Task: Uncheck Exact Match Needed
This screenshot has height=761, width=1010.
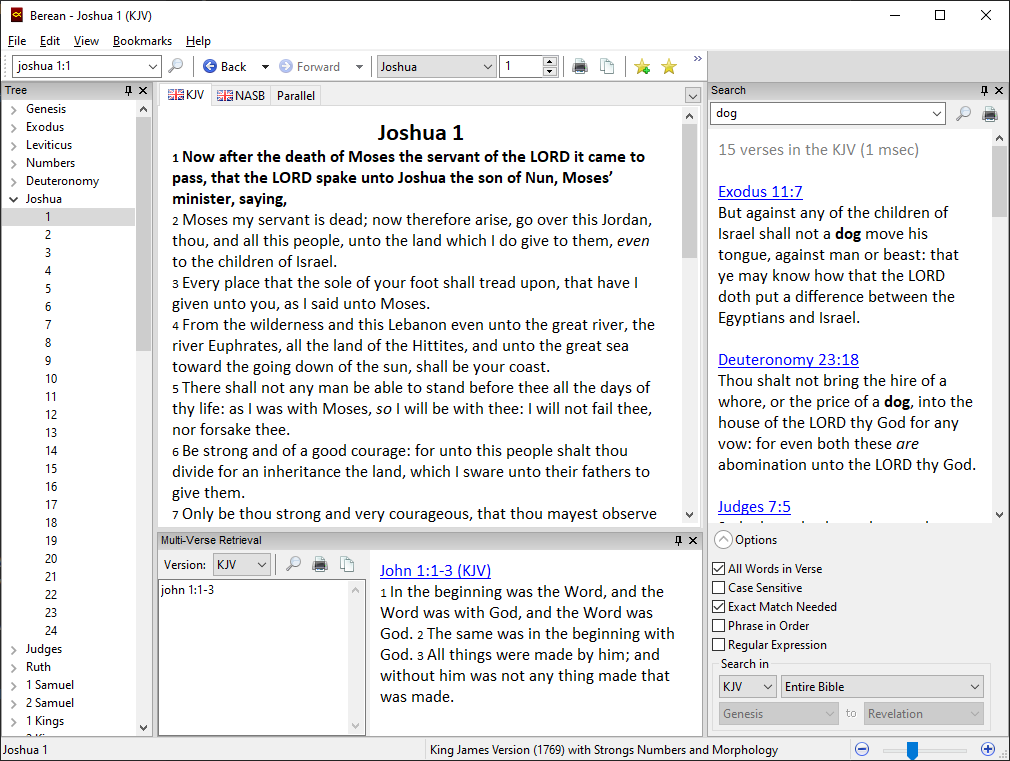Action: (719, 607)
